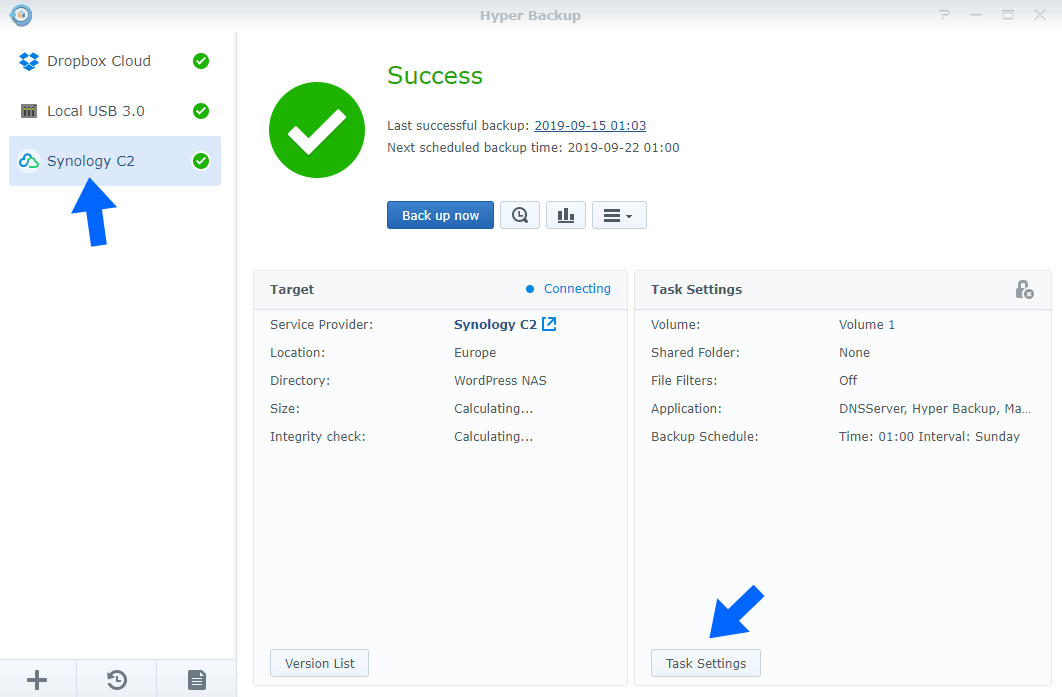Select the Local USB 3.0 task name
Viewport: 1062px width, 697px height.
point(95,111)
